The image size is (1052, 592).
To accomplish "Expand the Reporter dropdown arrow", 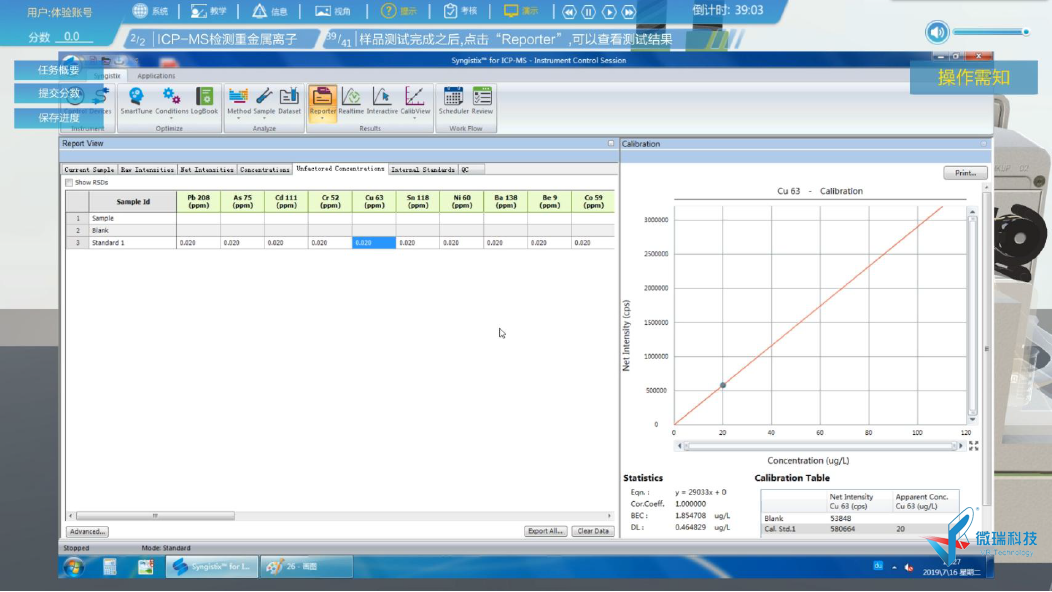I will [x=322, y=118].
